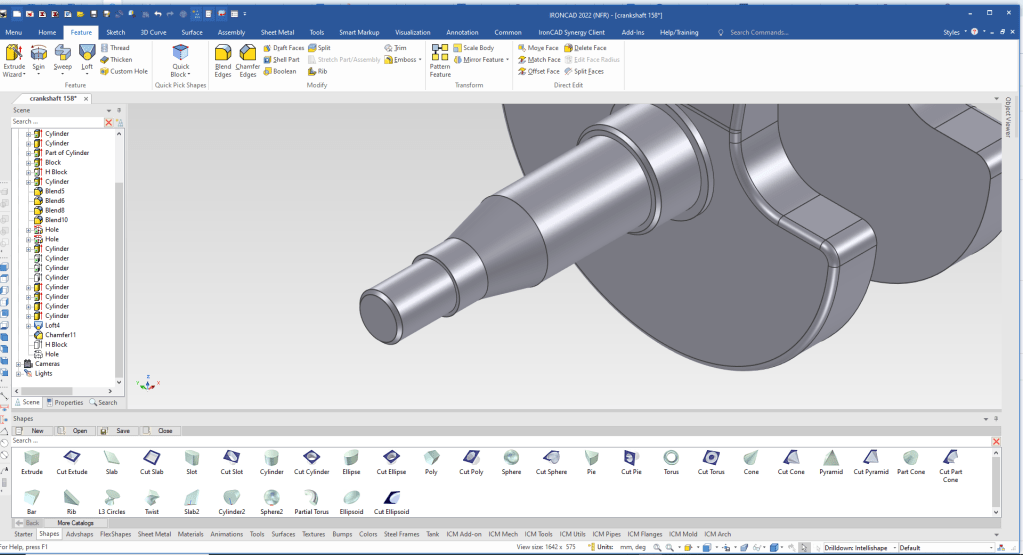This screenshot has height=555, width=1023.
Task: Click the More Catalogs button
Action: tap(75, 523)
